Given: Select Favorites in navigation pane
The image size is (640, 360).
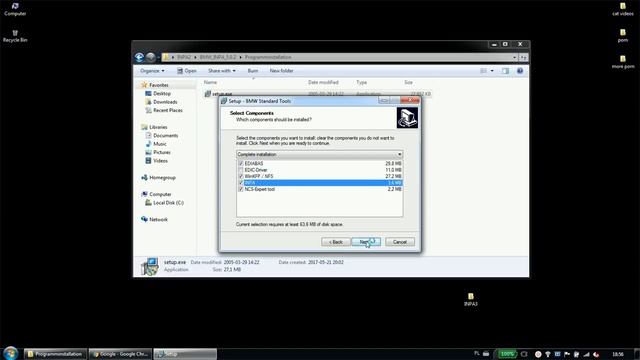Looking at the screenshot, I should coord(159,85).
